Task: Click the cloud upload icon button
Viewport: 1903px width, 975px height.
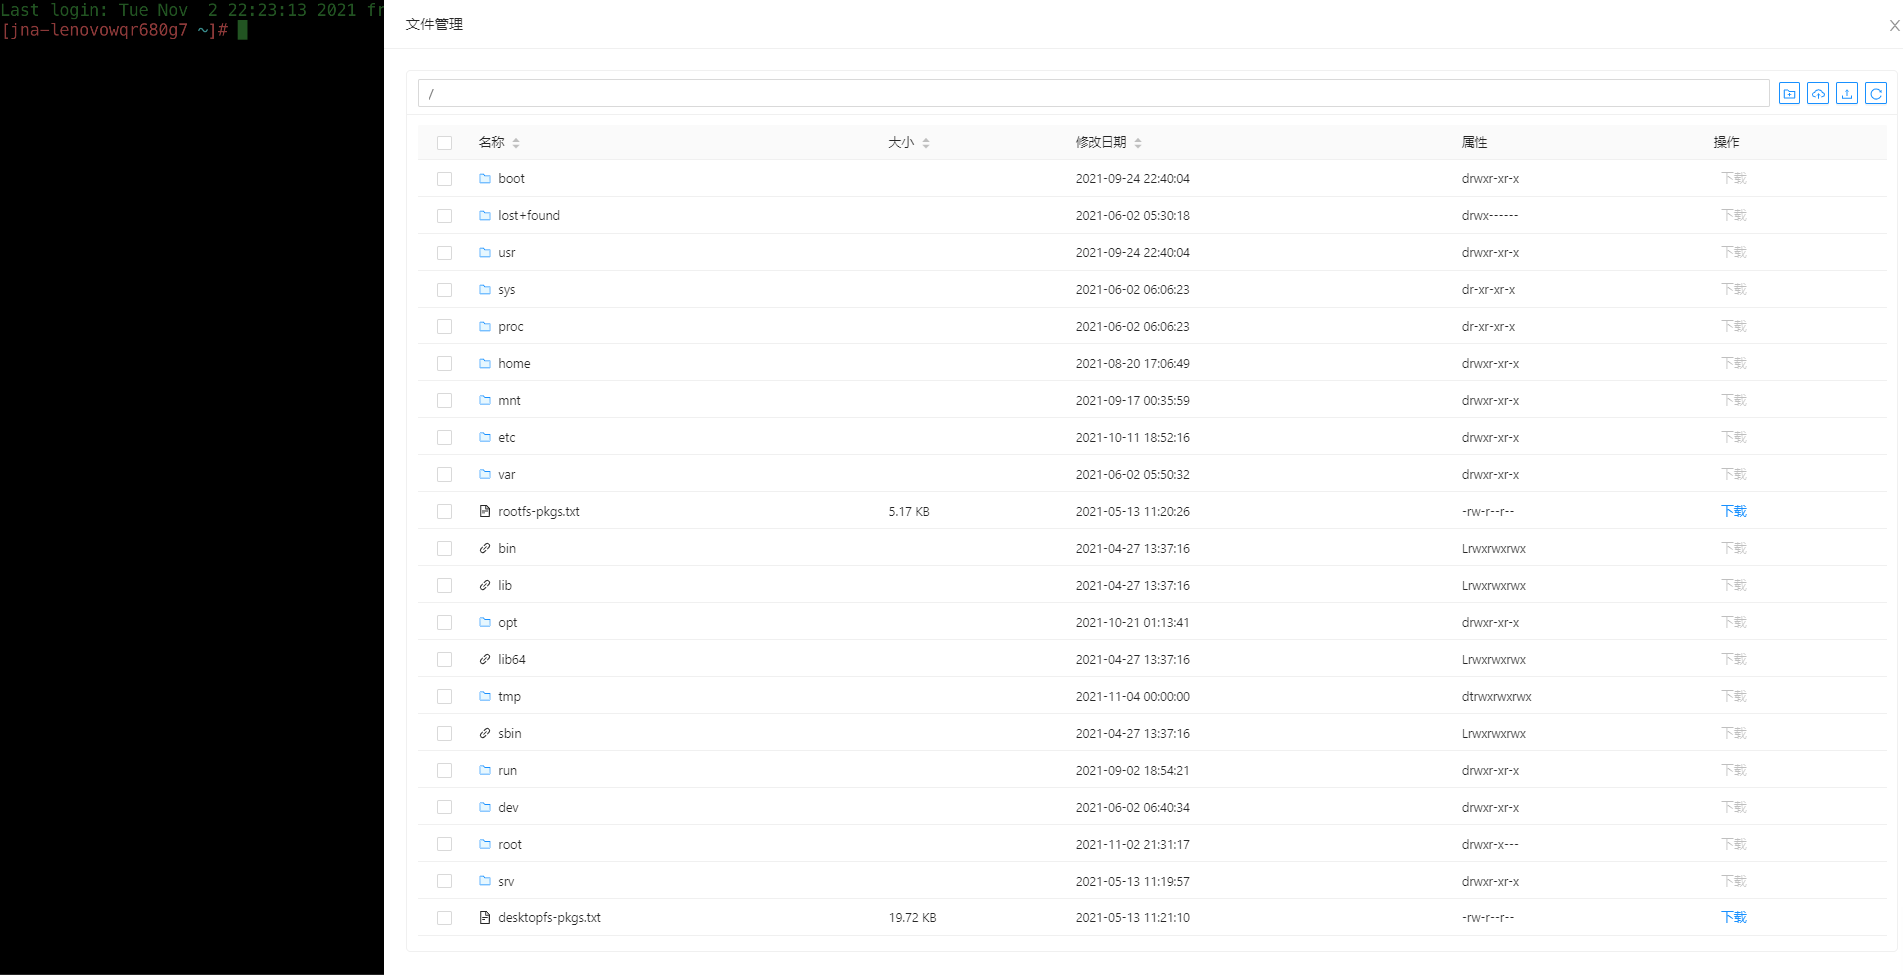Action: click(1818, 94)
